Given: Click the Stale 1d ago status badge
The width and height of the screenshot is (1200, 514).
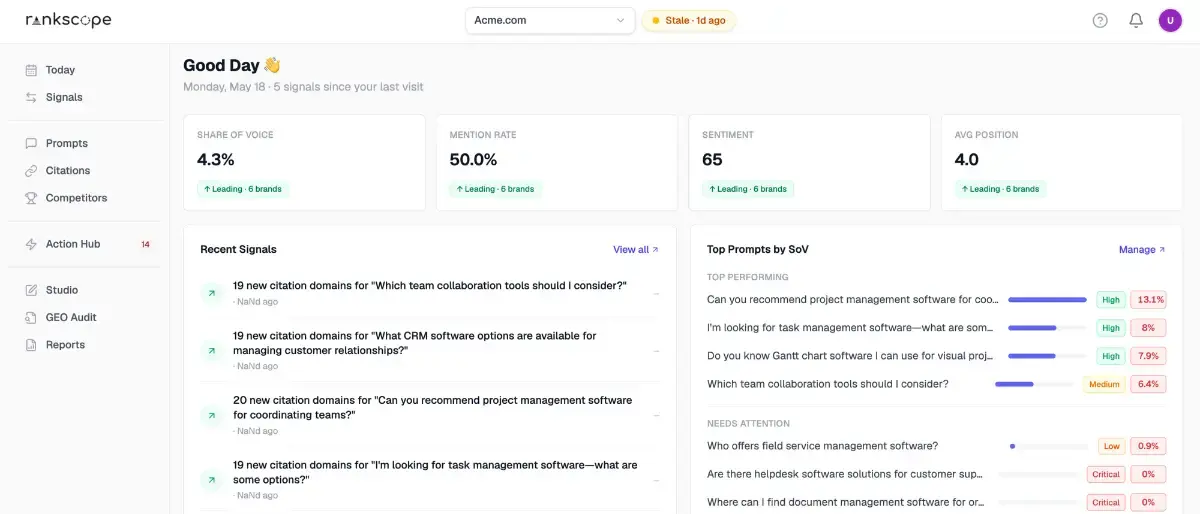Looking at the screenshot, I should (689, 20).
